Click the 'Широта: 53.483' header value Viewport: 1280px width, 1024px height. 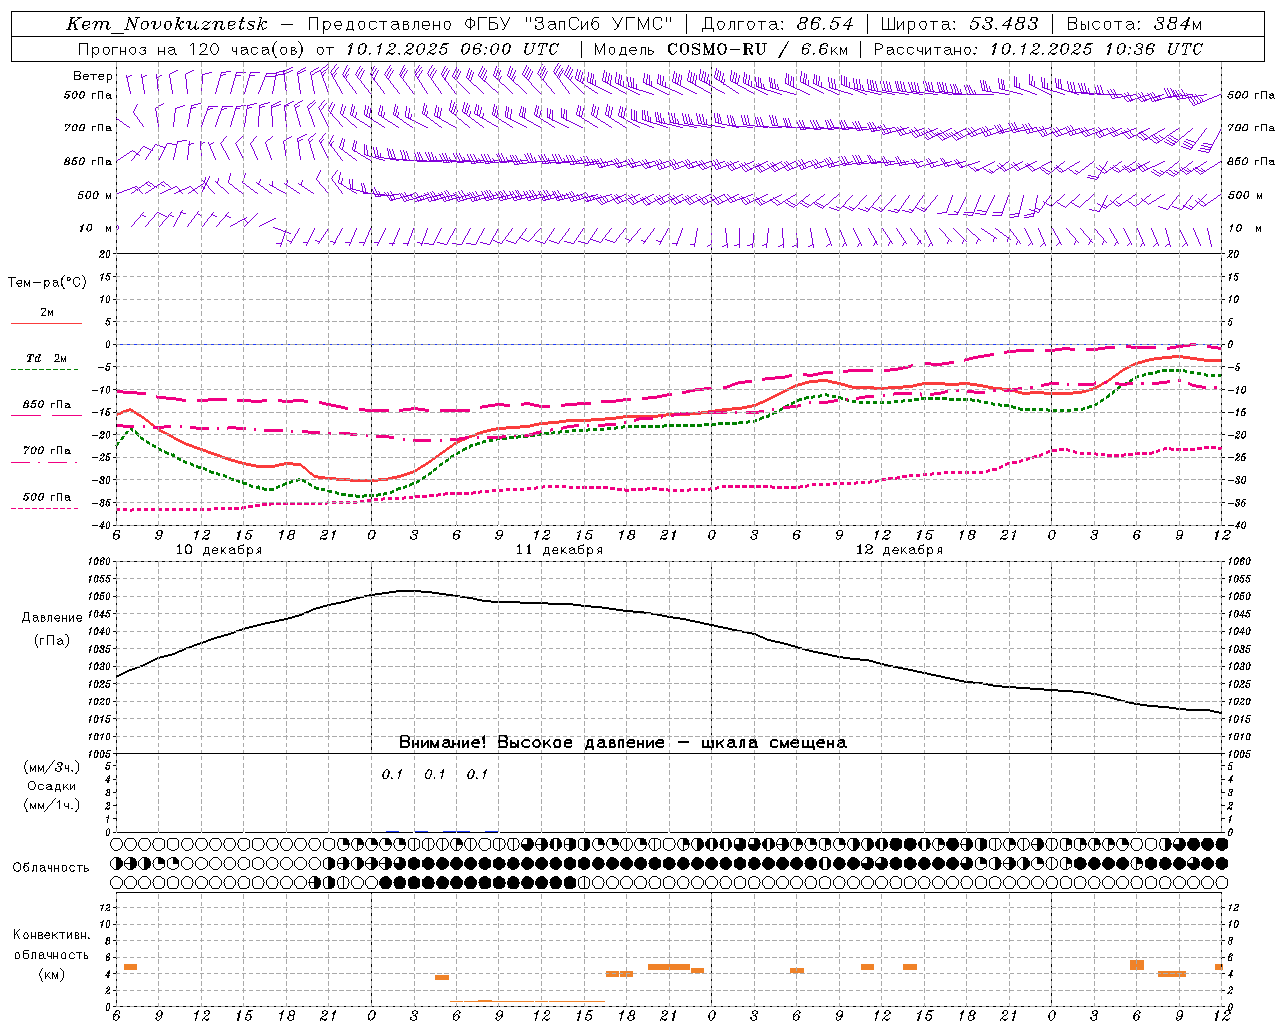click(x=959, y=24)
